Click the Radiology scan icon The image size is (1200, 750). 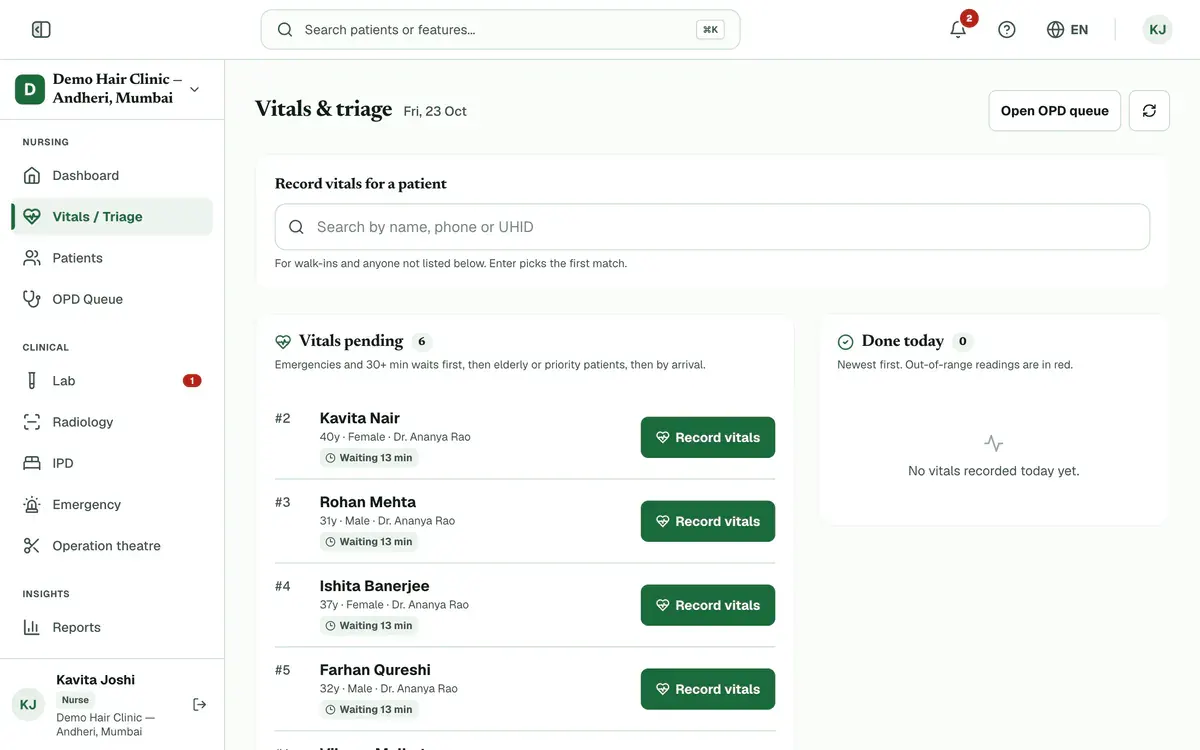coord(32,422)
